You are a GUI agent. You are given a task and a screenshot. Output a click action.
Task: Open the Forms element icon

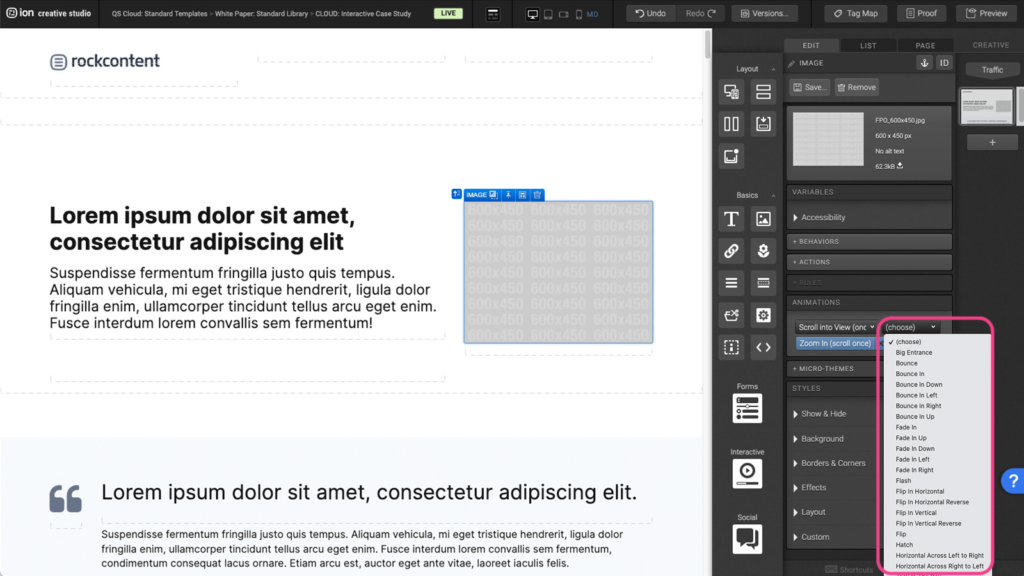click(747, 408)
